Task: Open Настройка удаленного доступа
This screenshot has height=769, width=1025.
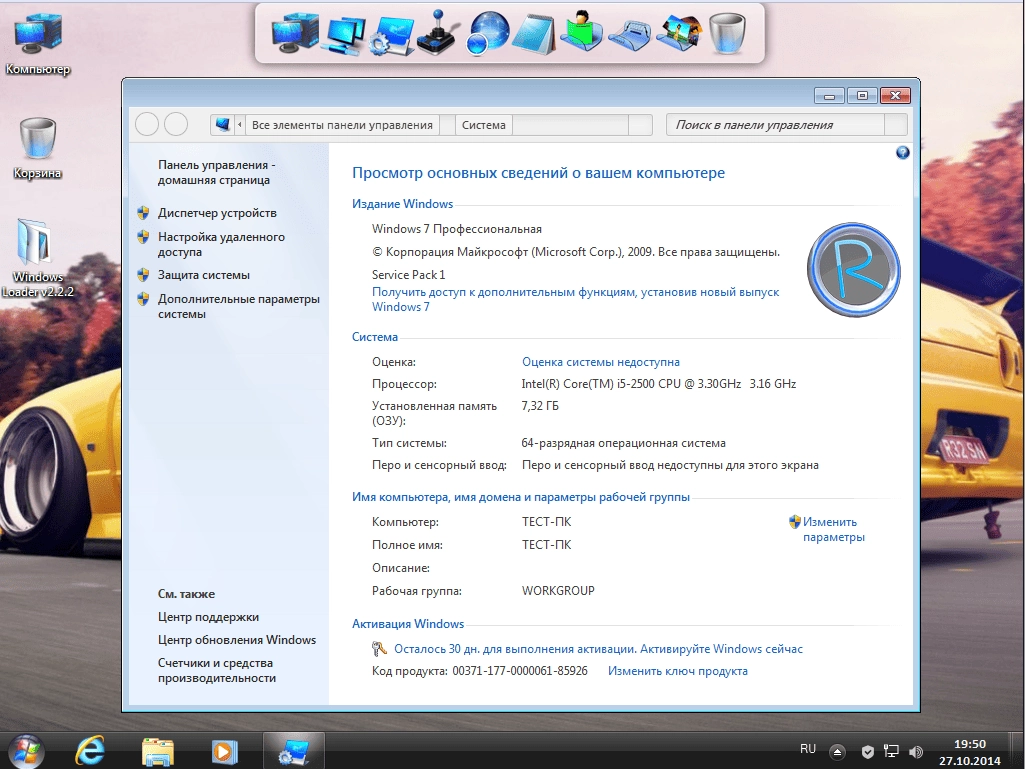Action: pos(221,245)
